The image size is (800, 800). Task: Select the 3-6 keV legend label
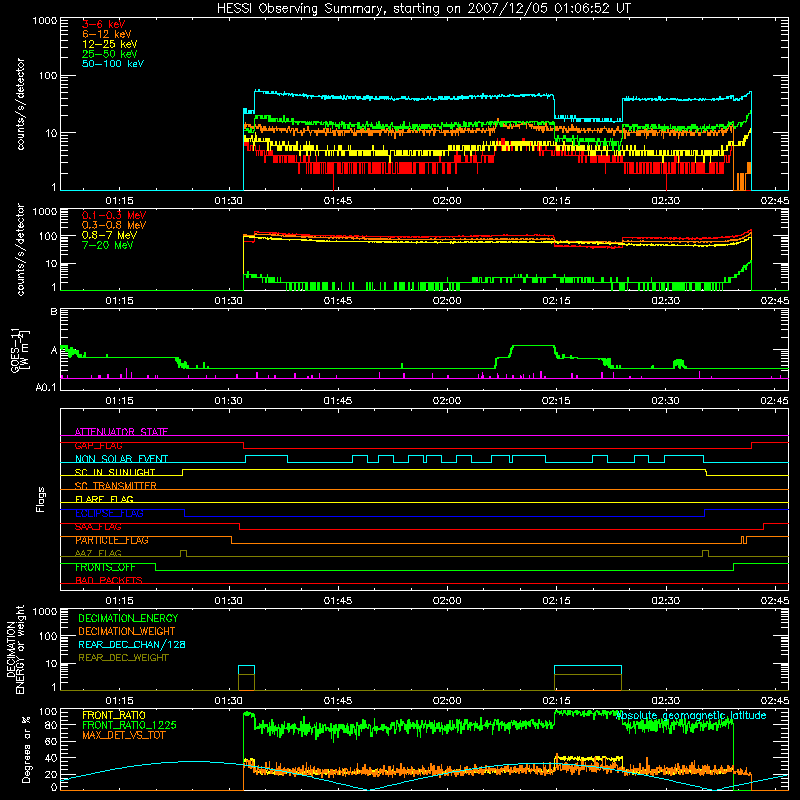click(104, 24)
